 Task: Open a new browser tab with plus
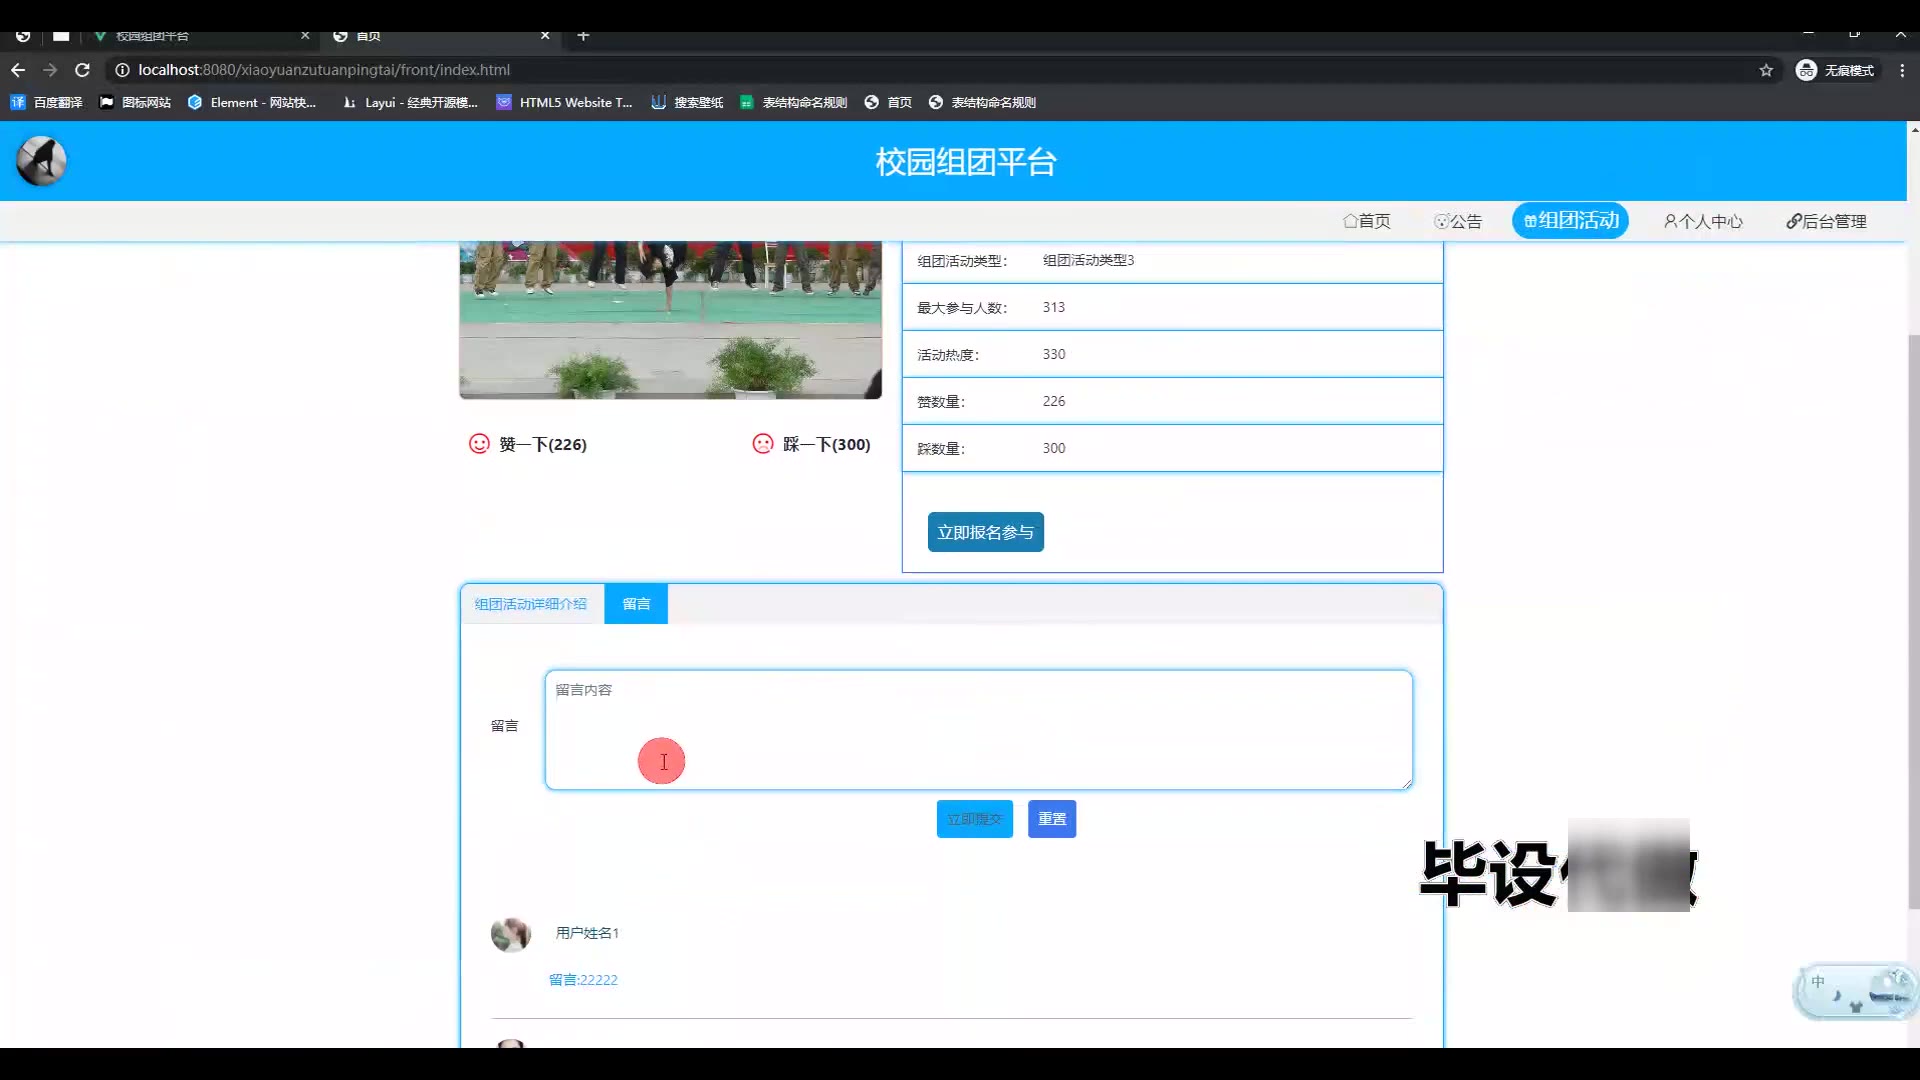583,36
